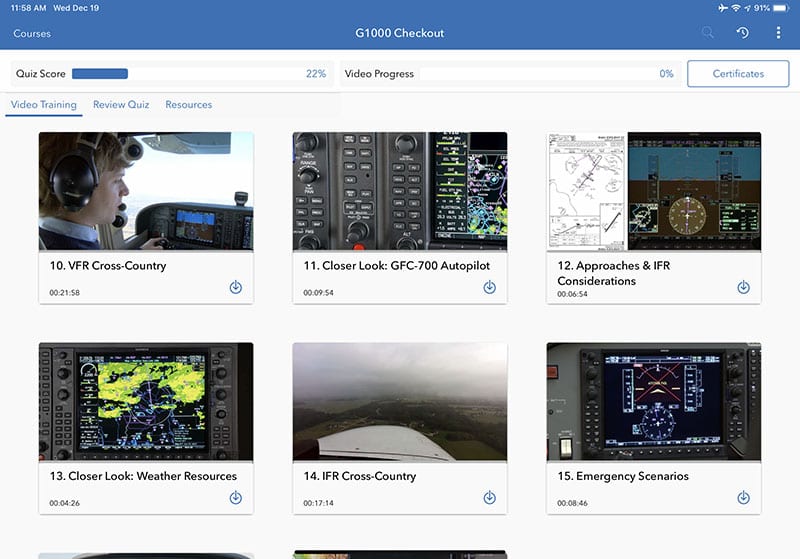Tap the airplane mode status icon
Image resolution: width=800 pixels, height=559 pixels.
point(723,8)
